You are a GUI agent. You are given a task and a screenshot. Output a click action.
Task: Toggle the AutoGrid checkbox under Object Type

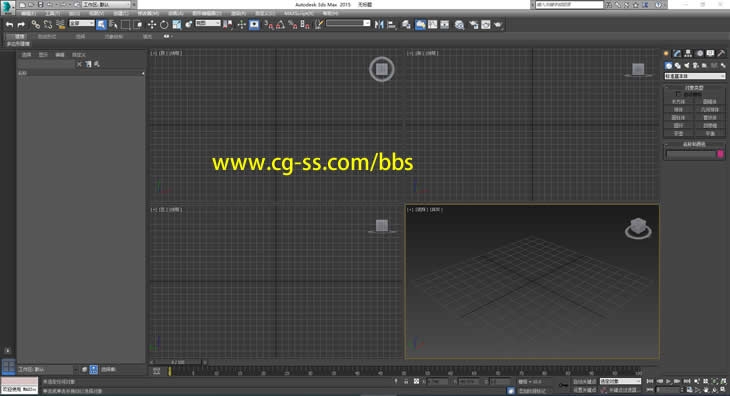pos(678,94)
